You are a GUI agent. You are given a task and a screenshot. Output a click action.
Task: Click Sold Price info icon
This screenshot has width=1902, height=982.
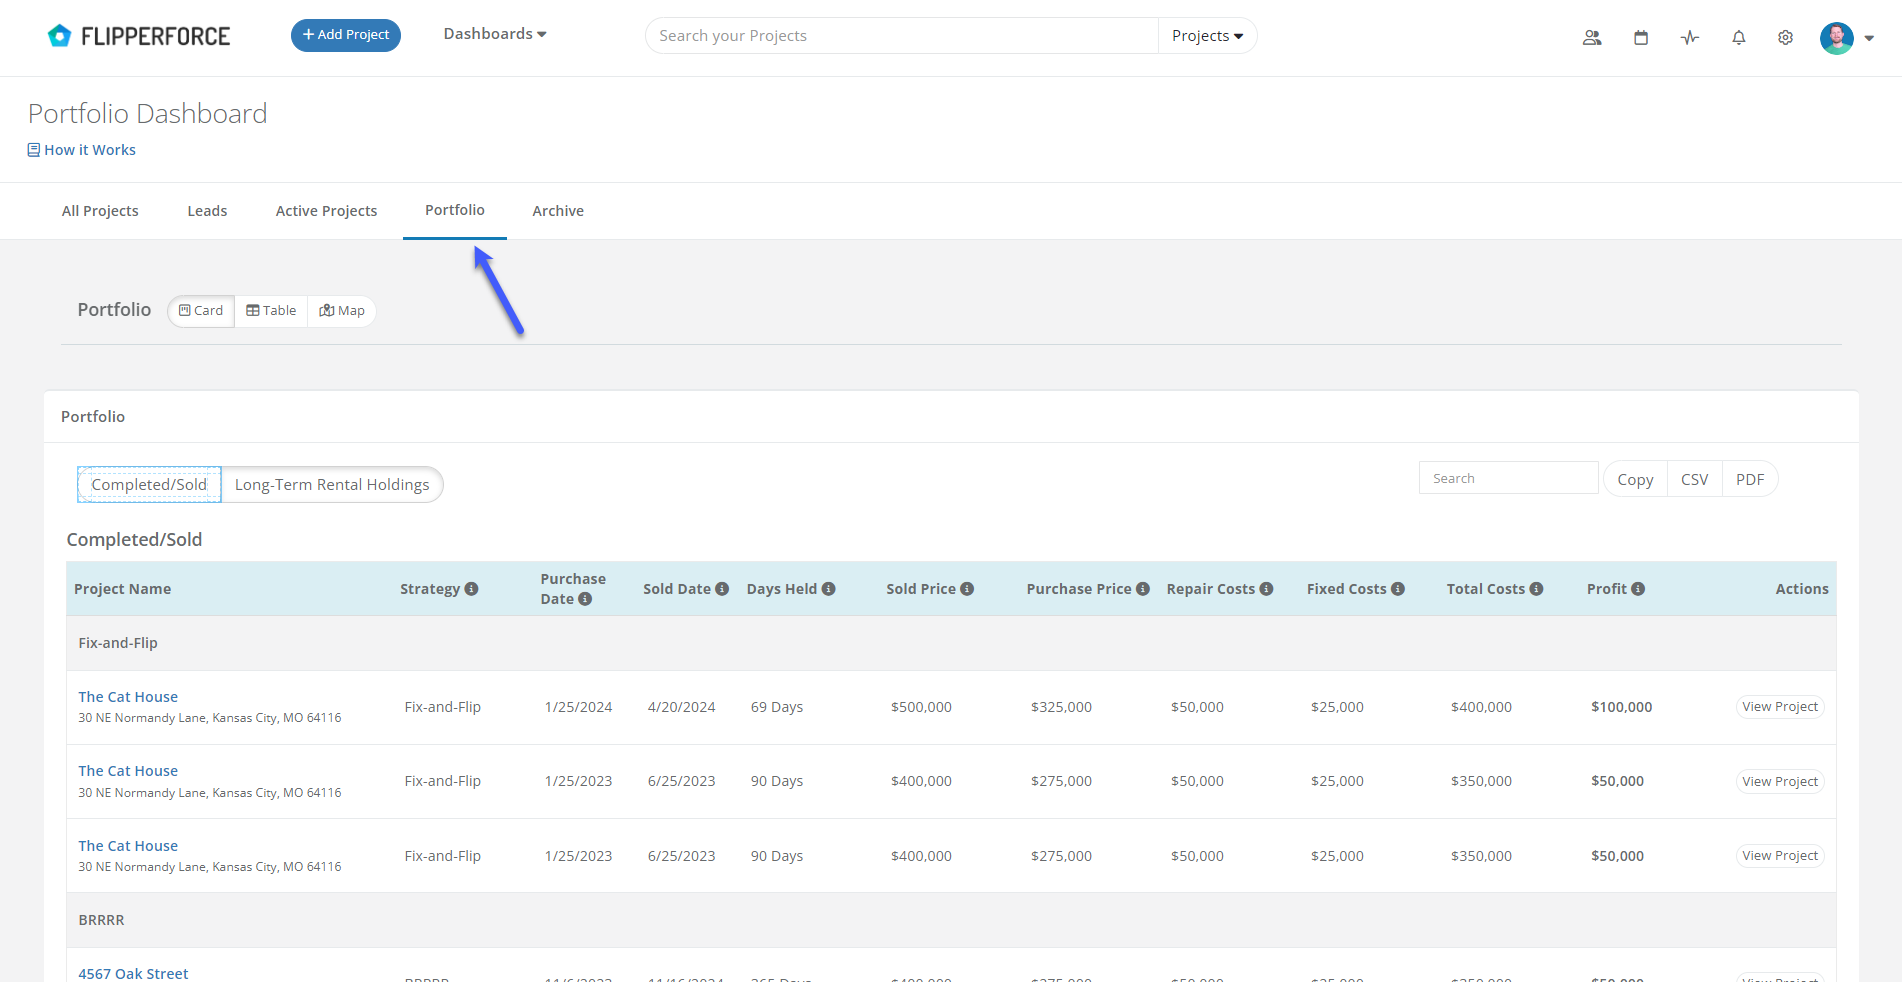pos(967,589)
